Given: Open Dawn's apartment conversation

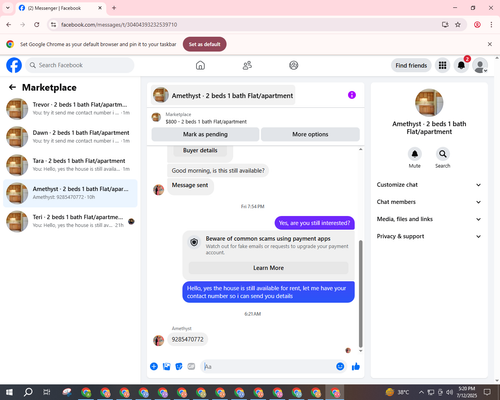Looking at the screenshot, I should [x=70, y=137].
